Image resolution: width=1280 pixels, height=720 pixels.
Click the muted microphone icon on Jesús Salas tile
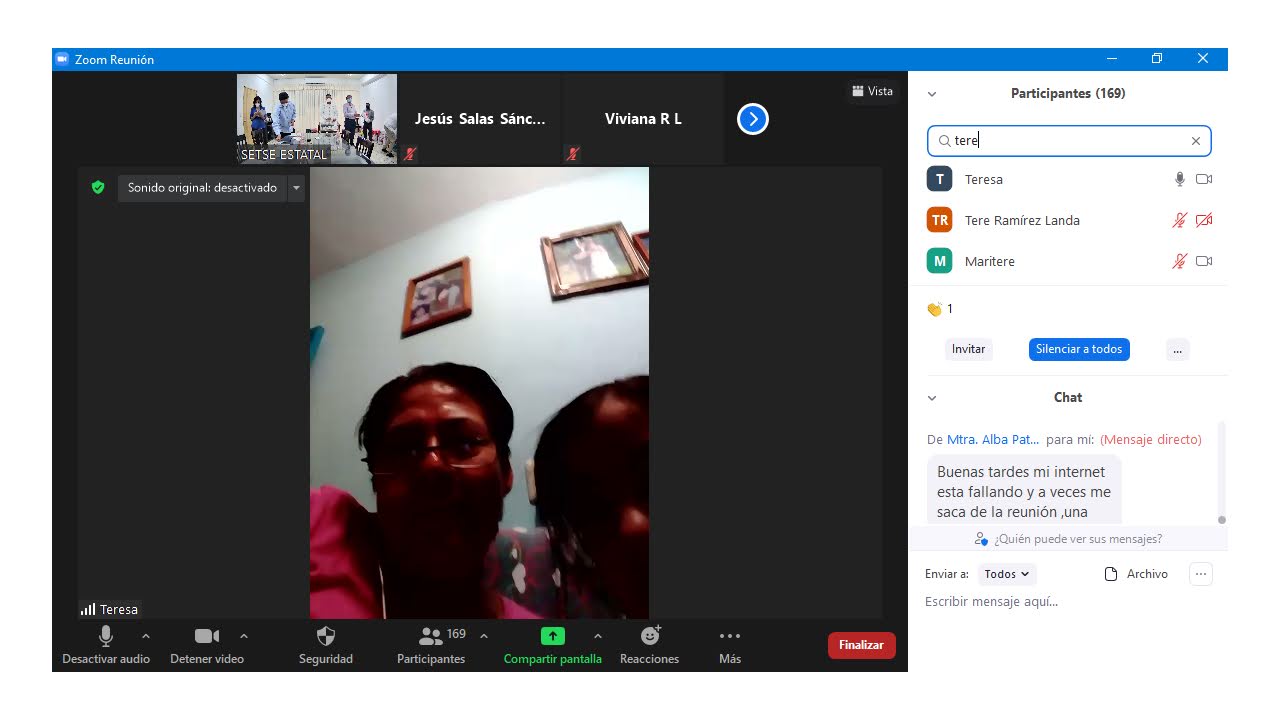pyautogui.click(x=410, y=154)
